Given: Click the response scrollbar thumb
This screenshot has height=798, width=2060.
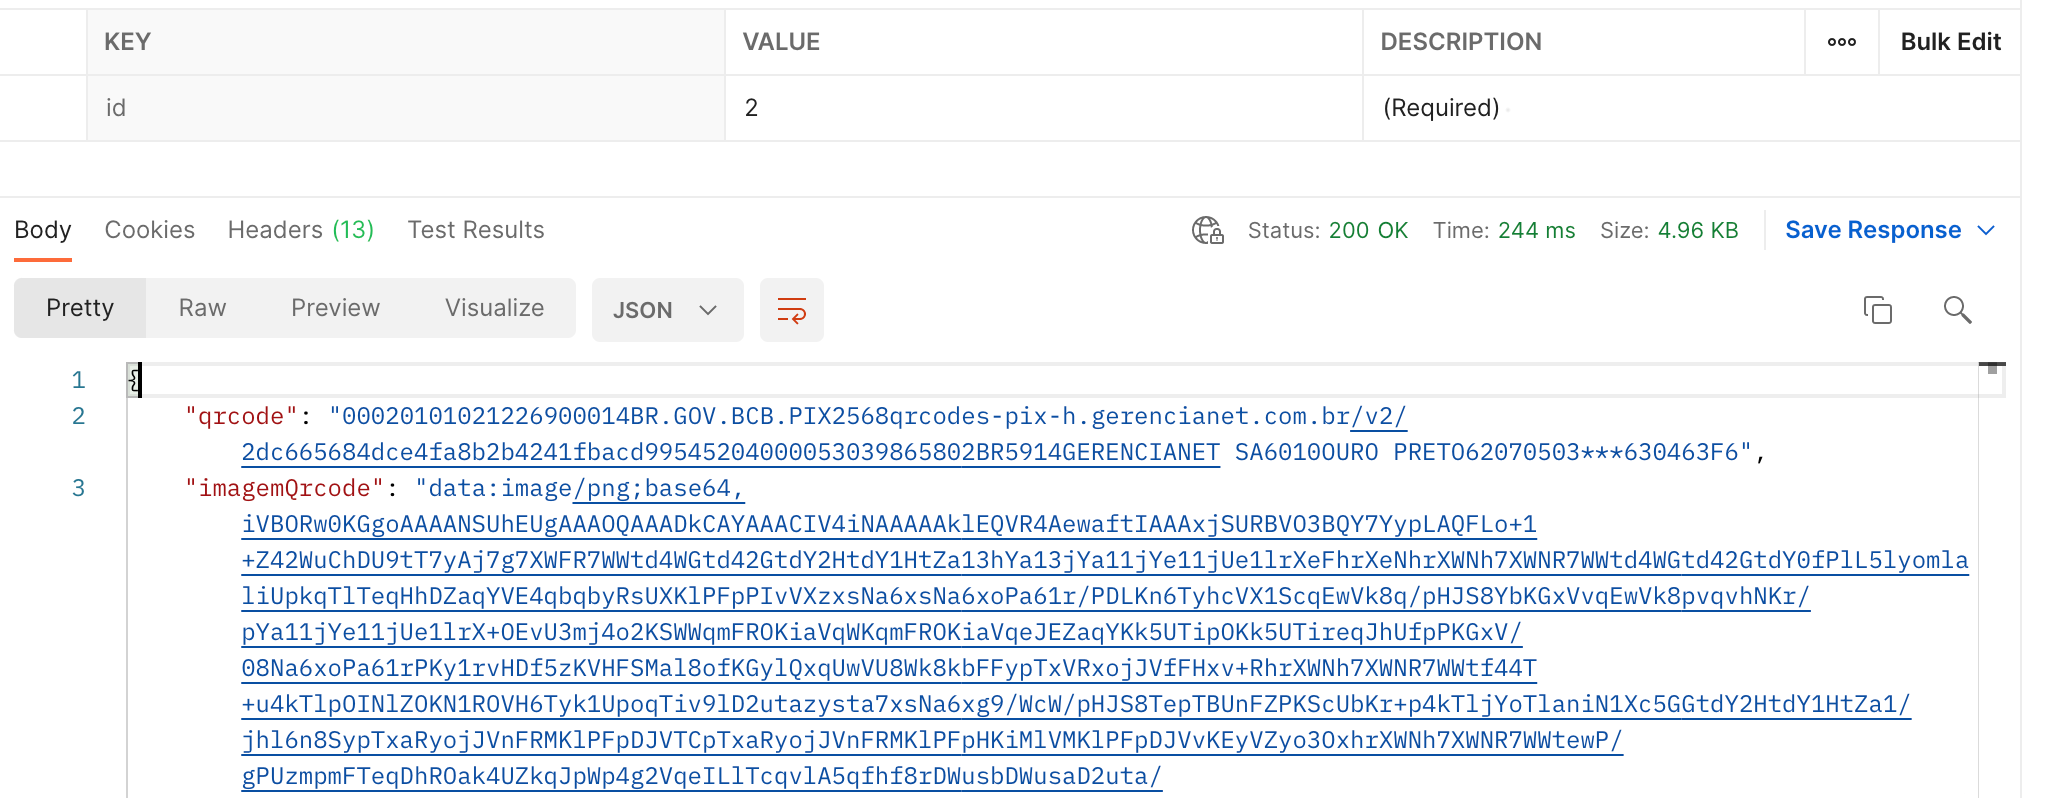Looking at the screenshot, I should click(1992, 368).
